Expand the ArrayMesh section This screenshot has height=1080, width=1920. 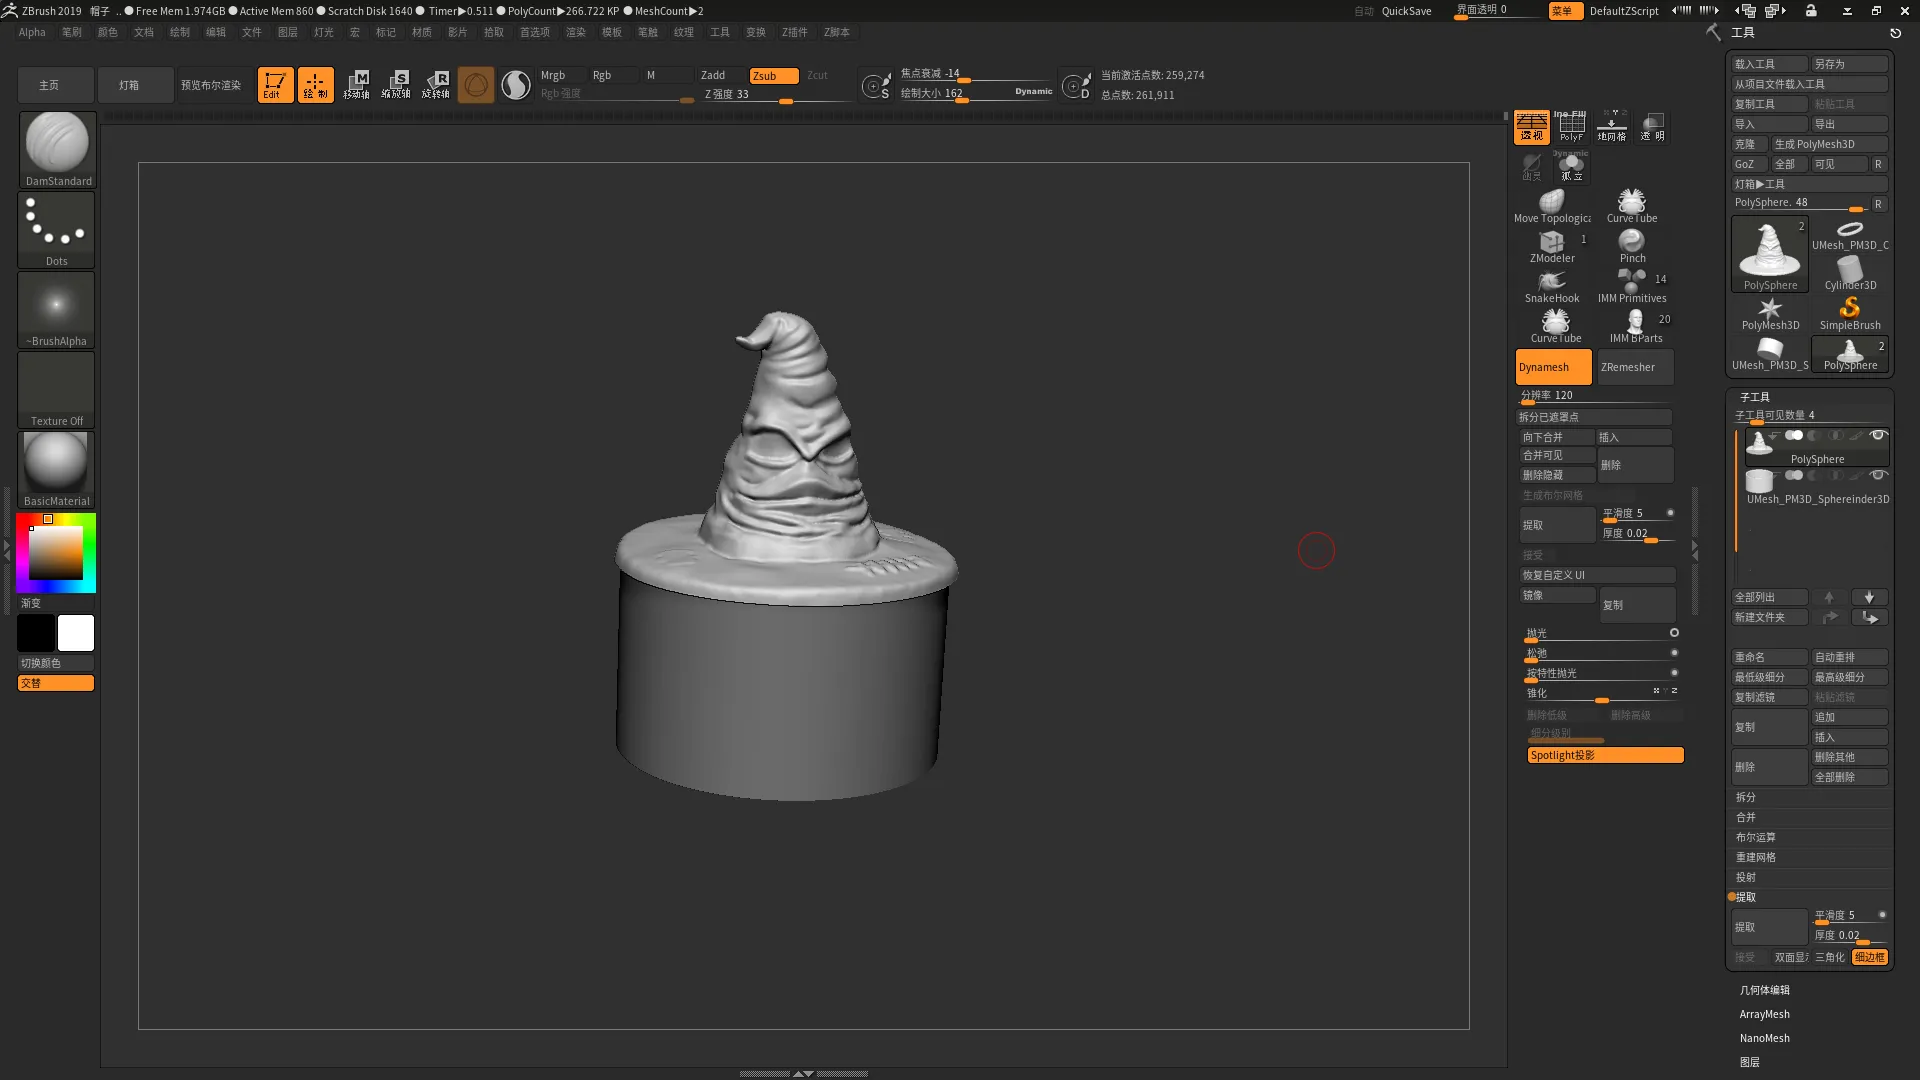tap(1765, 1014)
